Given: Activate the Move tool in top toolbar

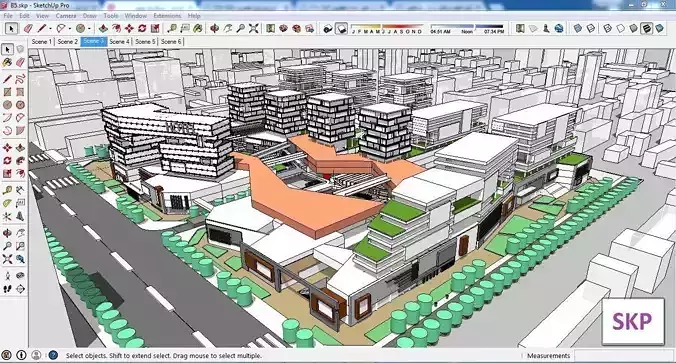Looking at the screenshot, I should pos(129,28).
